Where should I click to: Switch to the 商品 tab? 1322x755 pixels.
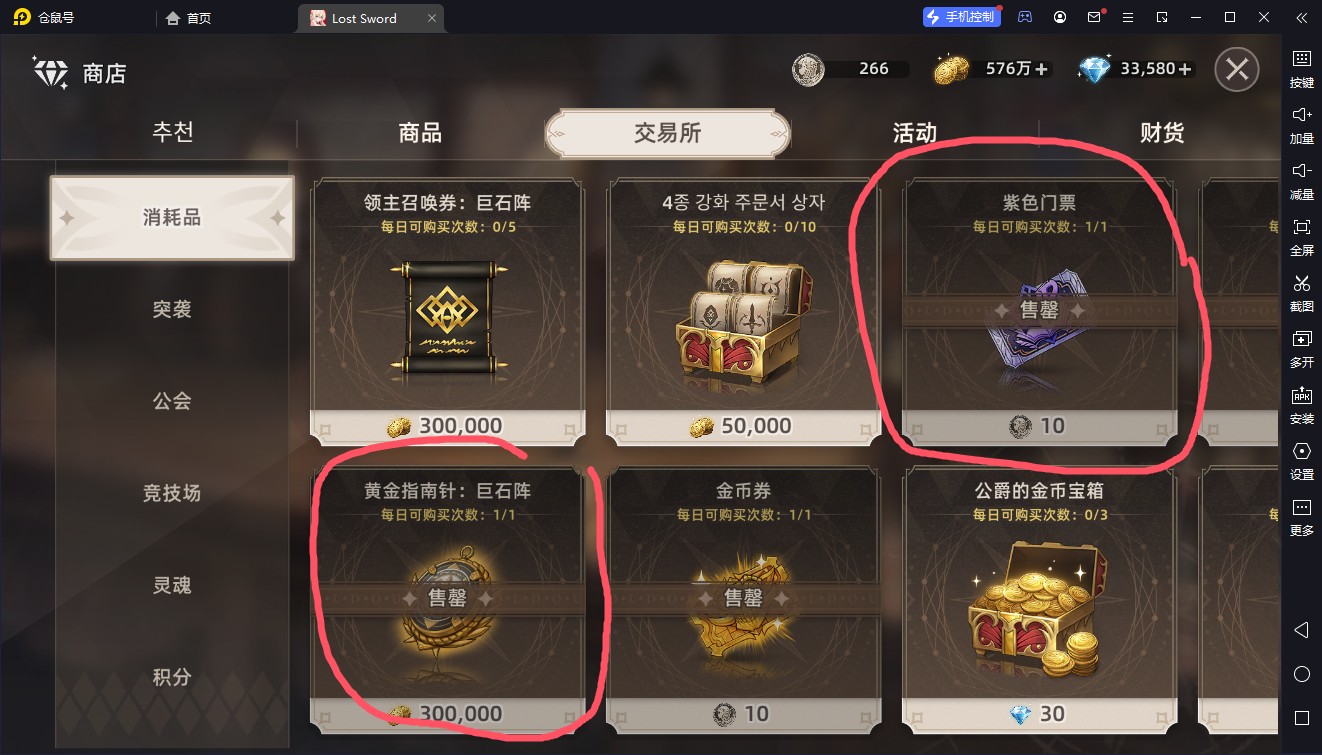coord(420,133)
